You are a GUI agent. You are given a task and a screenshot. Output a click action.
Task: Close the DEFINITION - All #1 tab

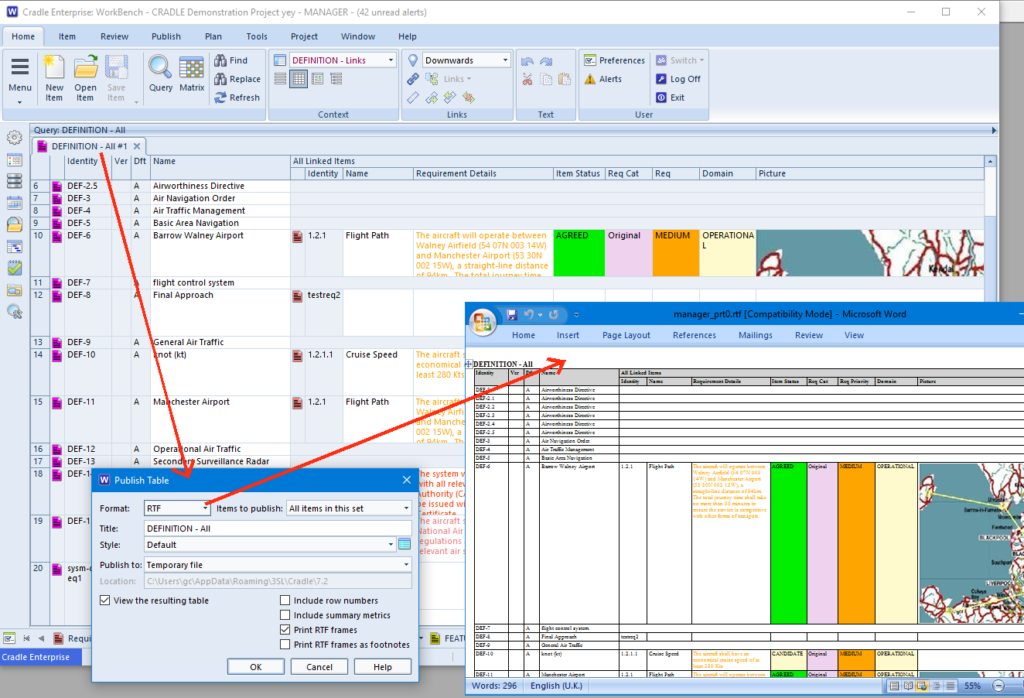pyautogui.click(x=137, y=146)
